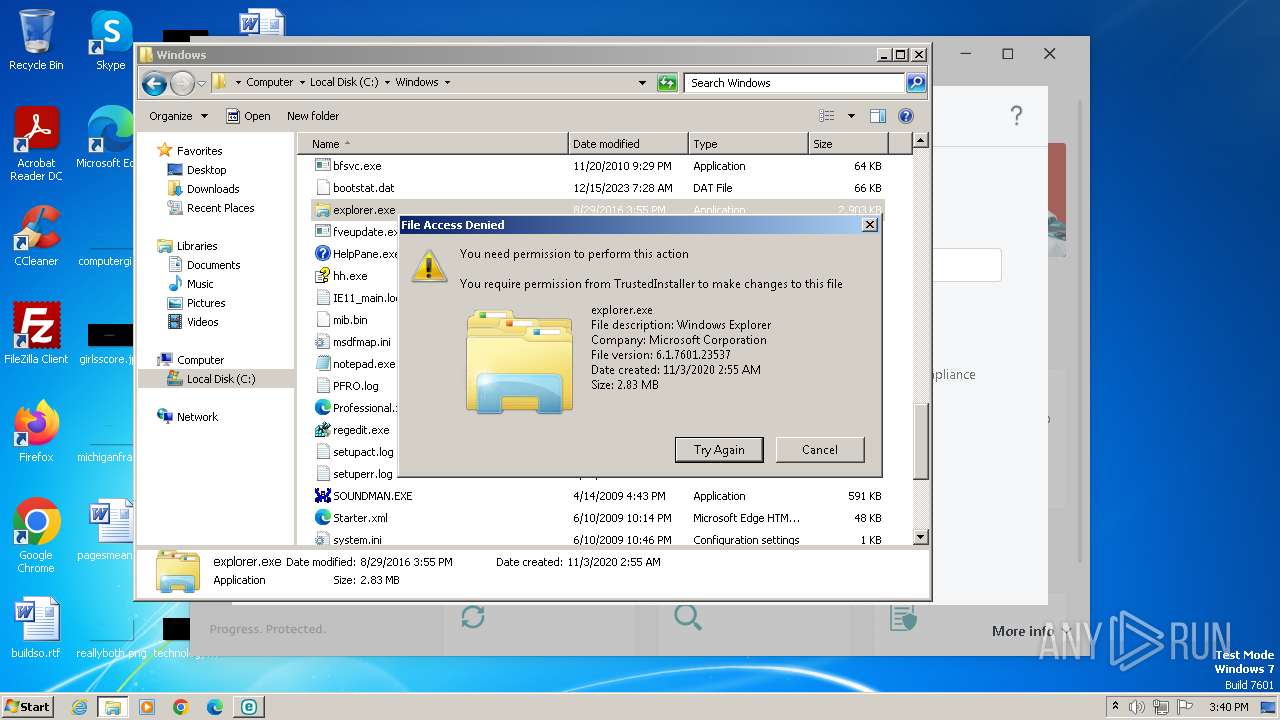Select Libraries in navigation pane
Image resolution: width=1280 pixels, height=720 pixels.
click(x=187, y=246)
